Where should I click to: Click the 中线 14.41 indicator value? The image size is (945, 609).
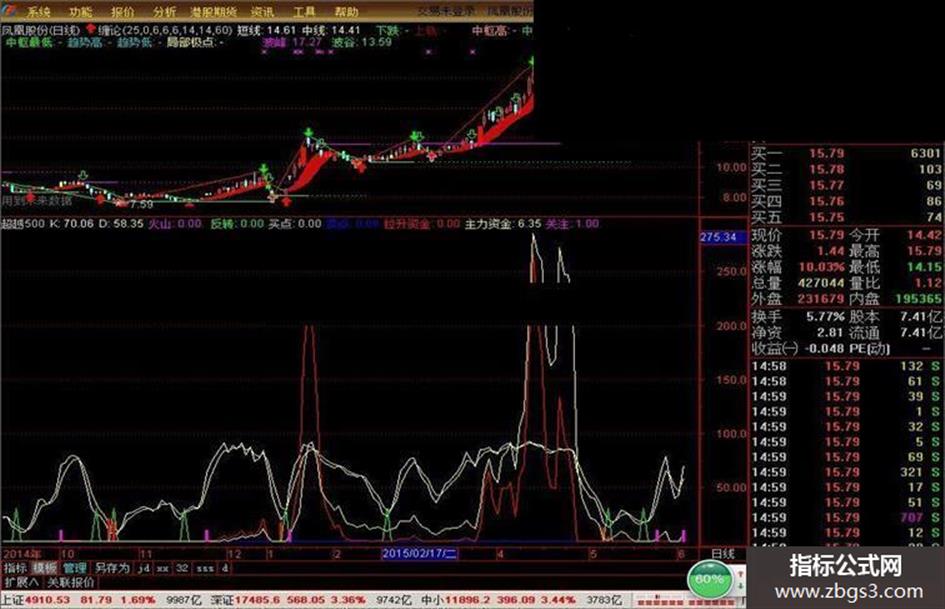[x=331, y=30]
